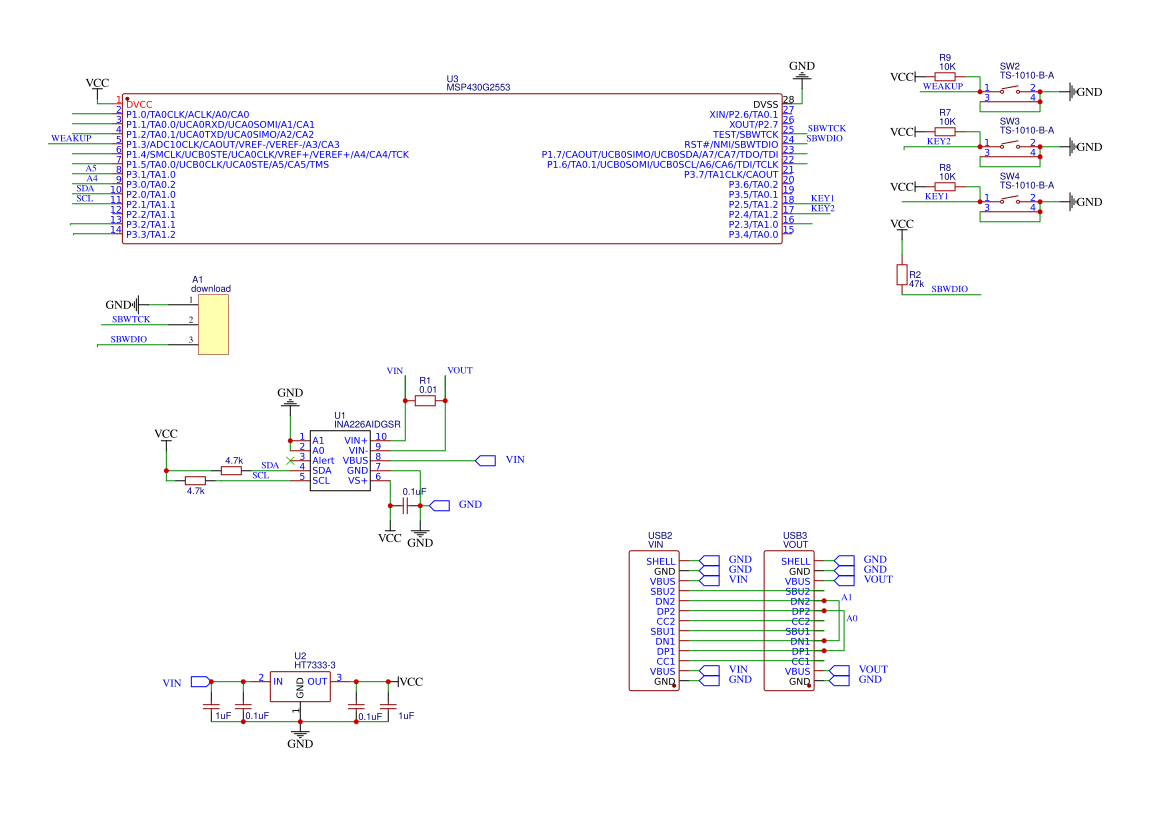
Task: Click the SBWDIO net label near R2
Action: tap(949, 289)
